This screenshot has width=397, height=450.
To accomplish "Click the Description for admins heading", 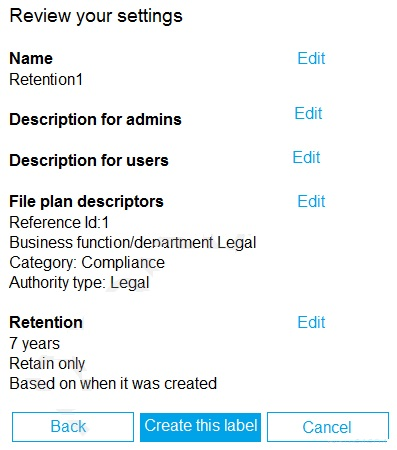I will coord(95,119).
